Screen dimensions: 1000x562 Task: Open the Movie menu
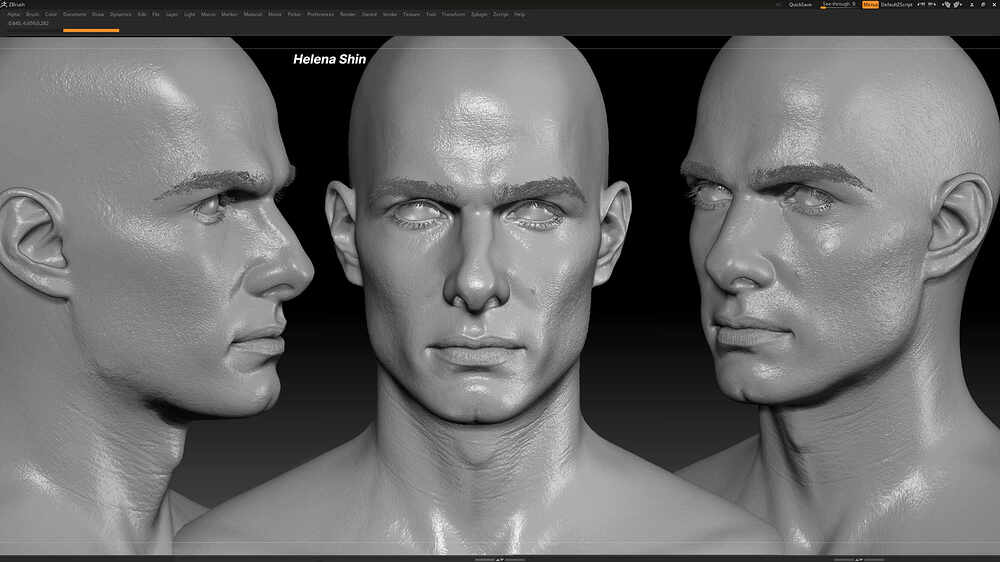click(x=275, y=14)
